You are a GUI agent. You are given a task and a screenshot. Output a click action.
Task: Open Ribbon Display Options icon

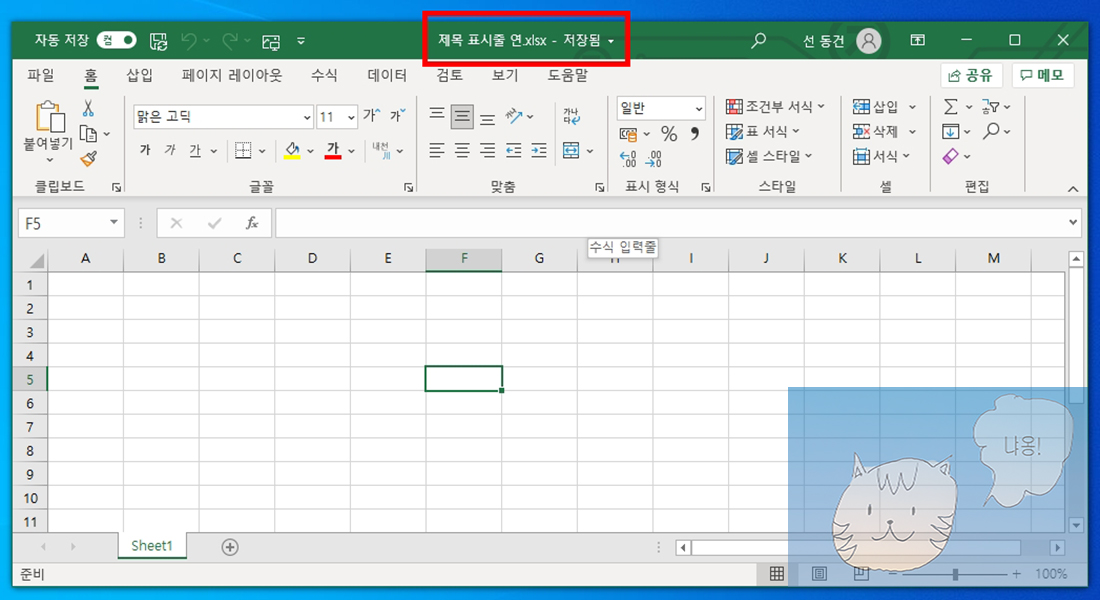918,40
